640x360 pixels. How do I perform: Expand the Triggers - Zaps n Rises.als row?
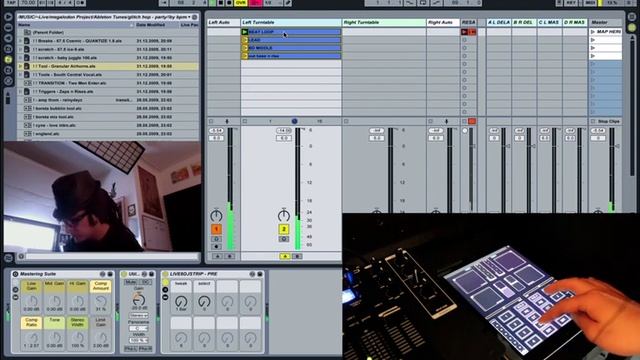click(20, 91)
